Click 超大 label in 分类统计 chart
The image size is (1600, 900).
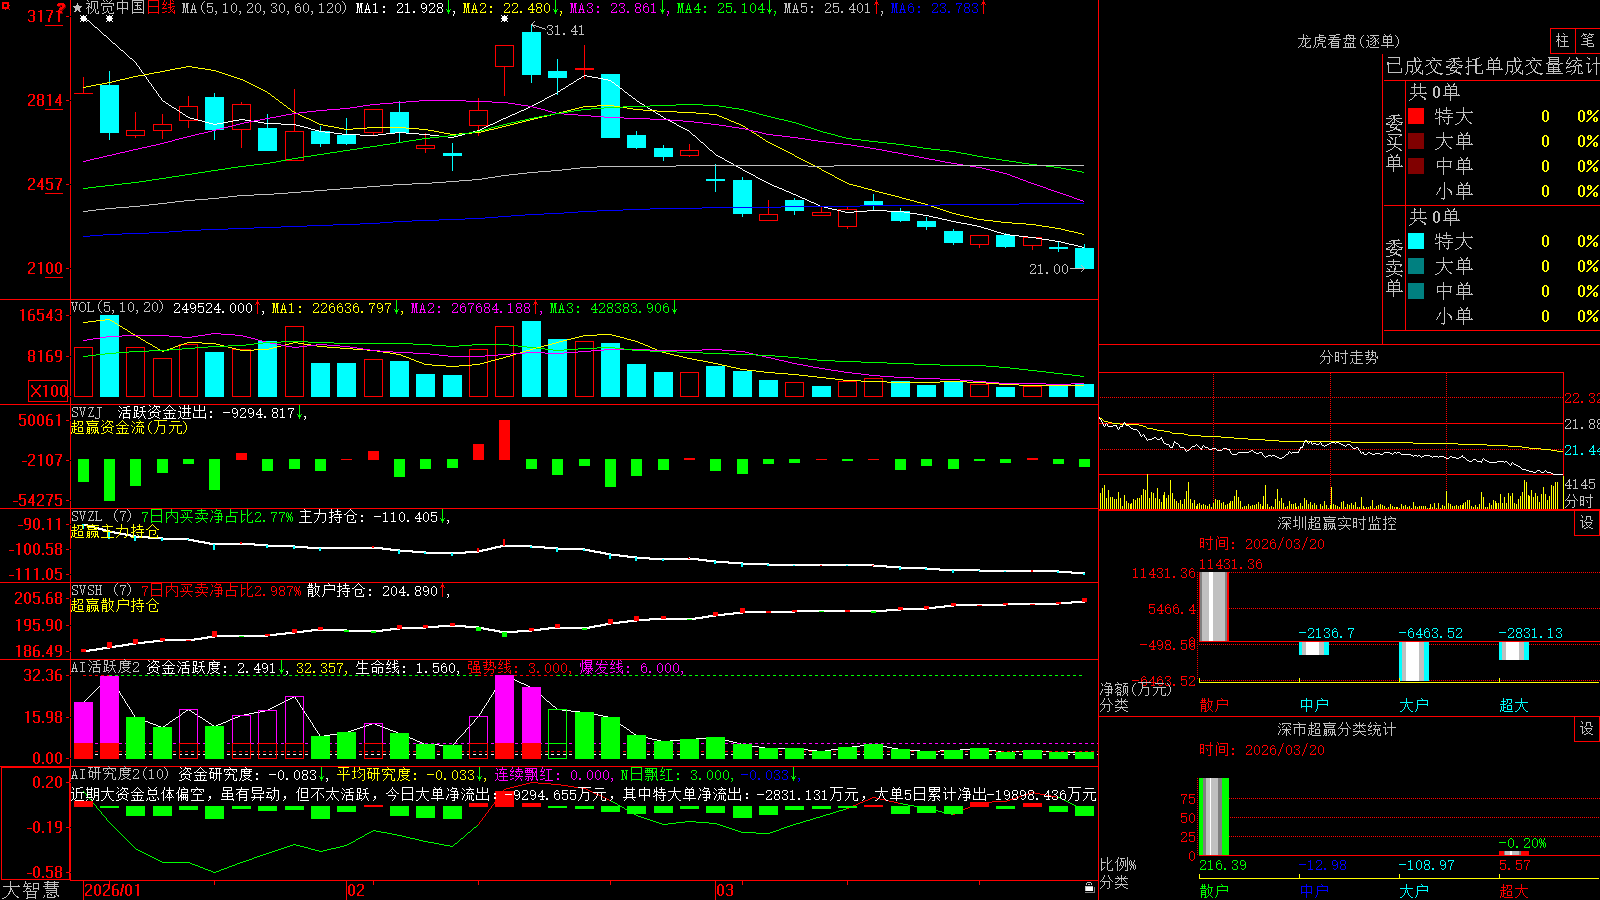tap(1514, 891)
